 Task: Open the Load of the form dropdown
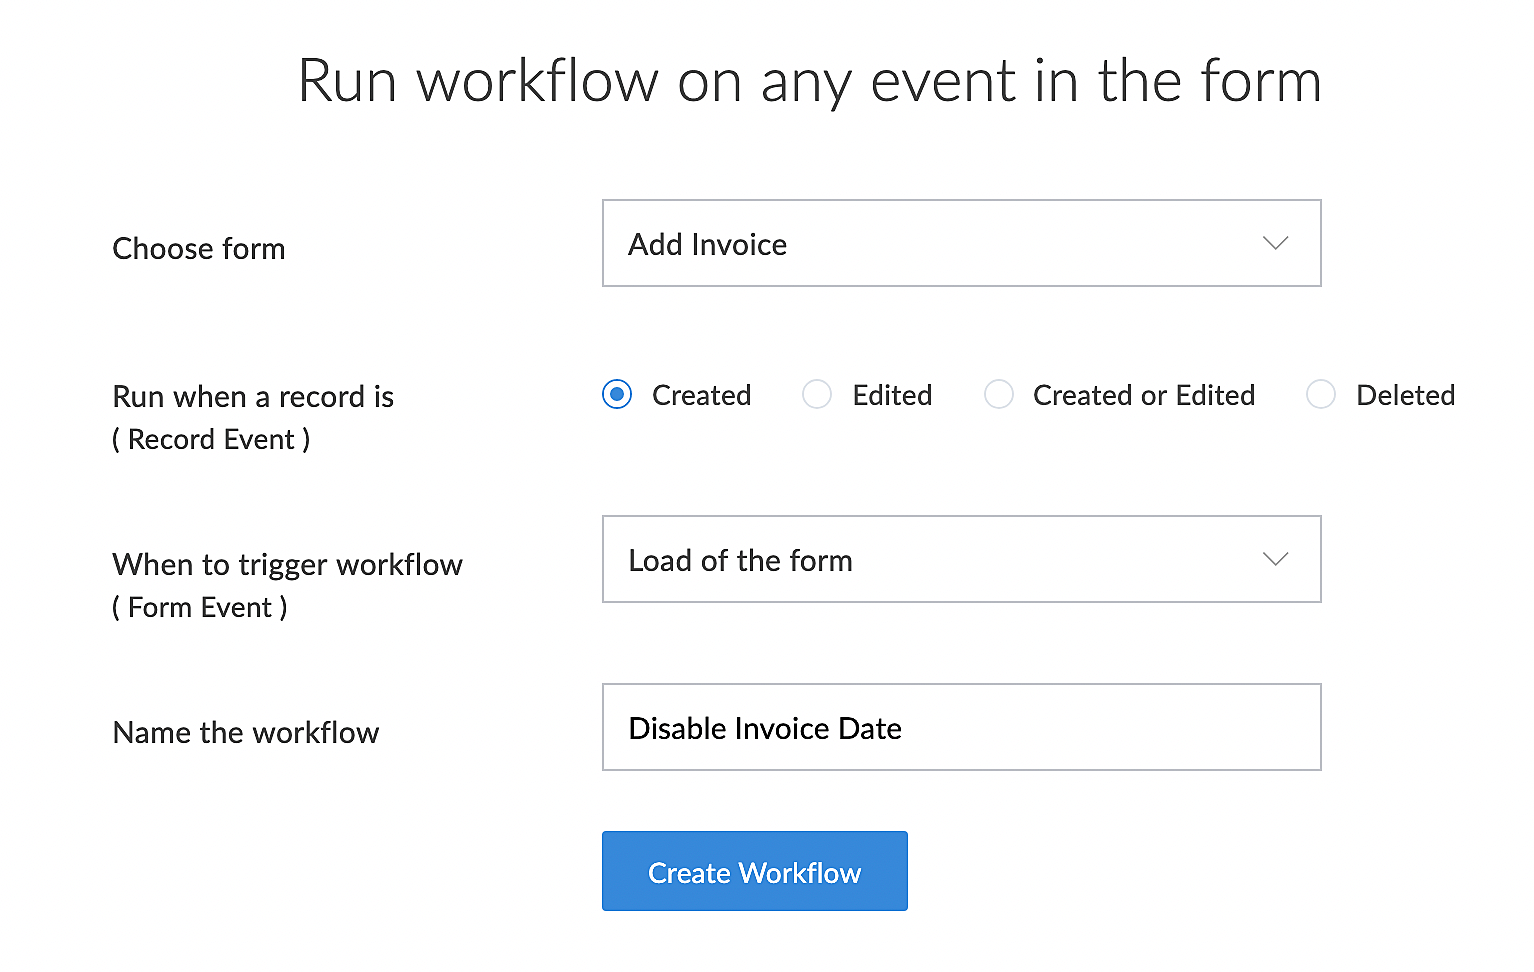960,559
